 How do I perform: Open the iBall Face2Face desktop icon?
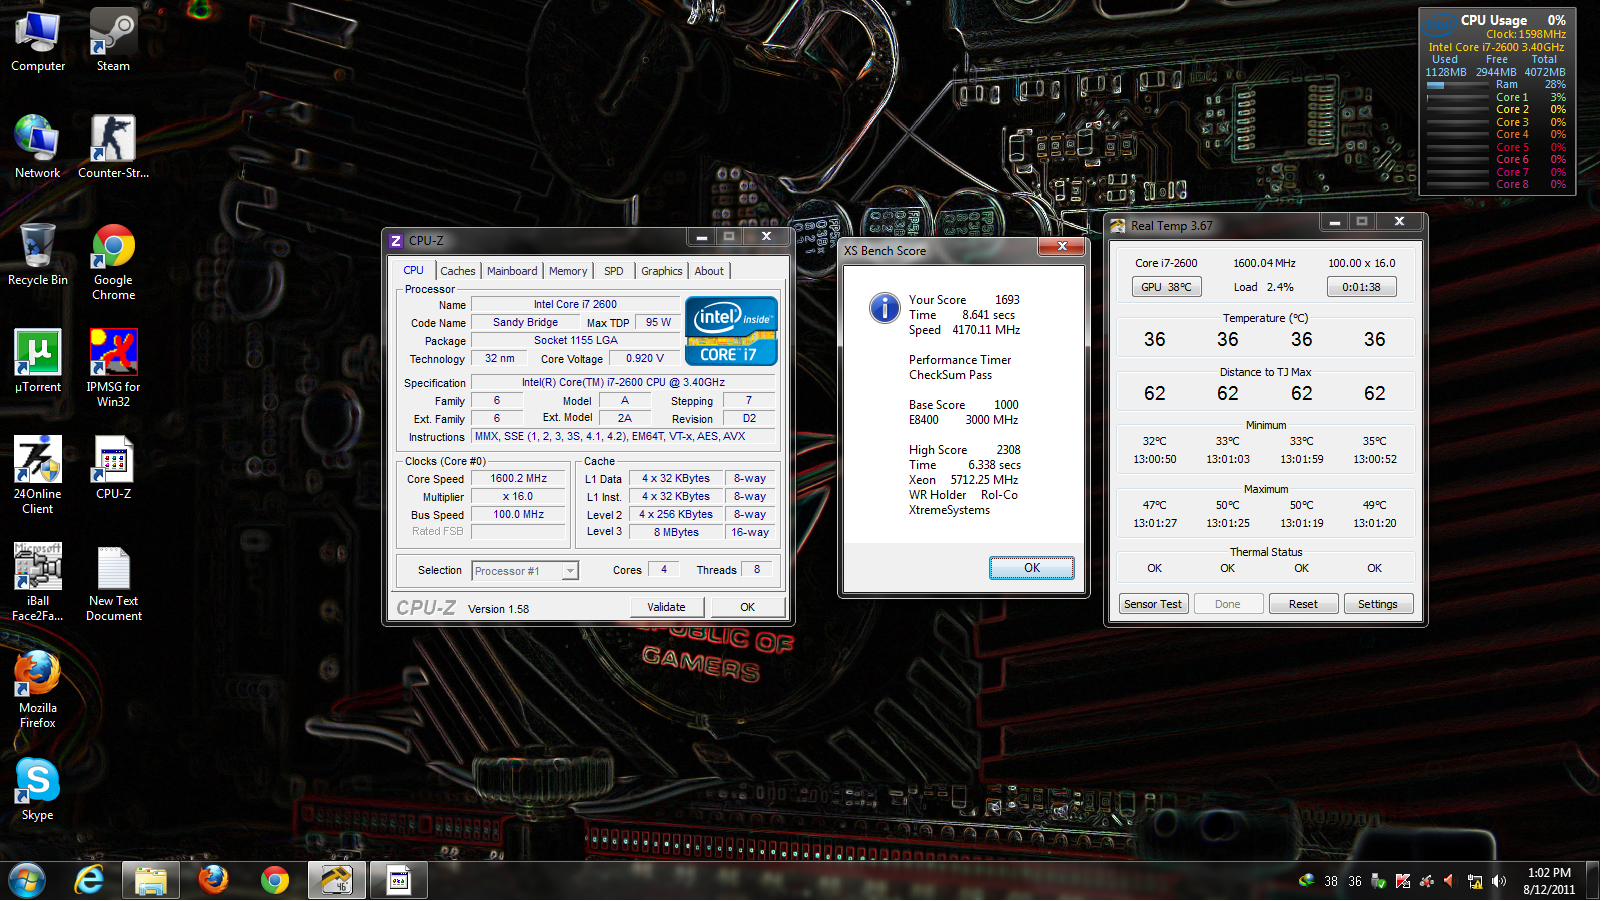click(38, 582)
